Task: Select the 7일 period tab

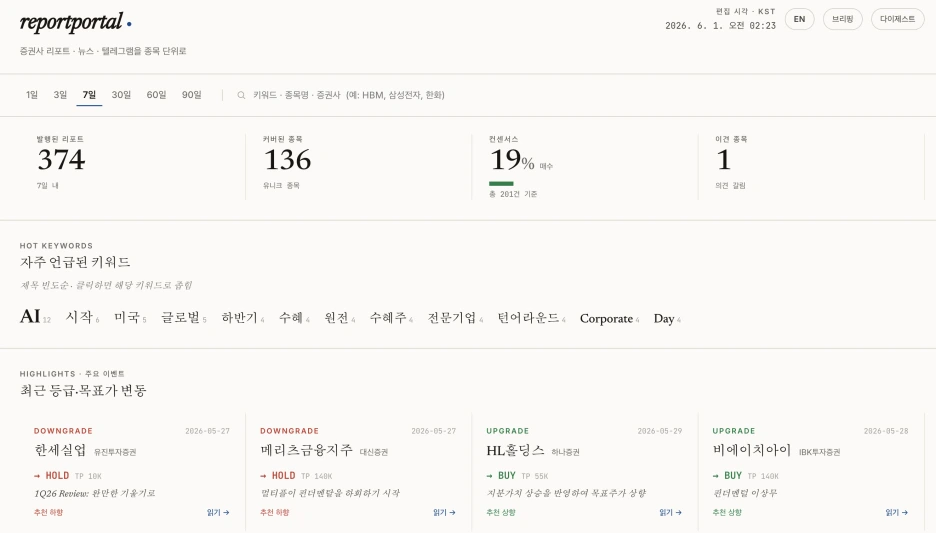Action: (89, 95)
